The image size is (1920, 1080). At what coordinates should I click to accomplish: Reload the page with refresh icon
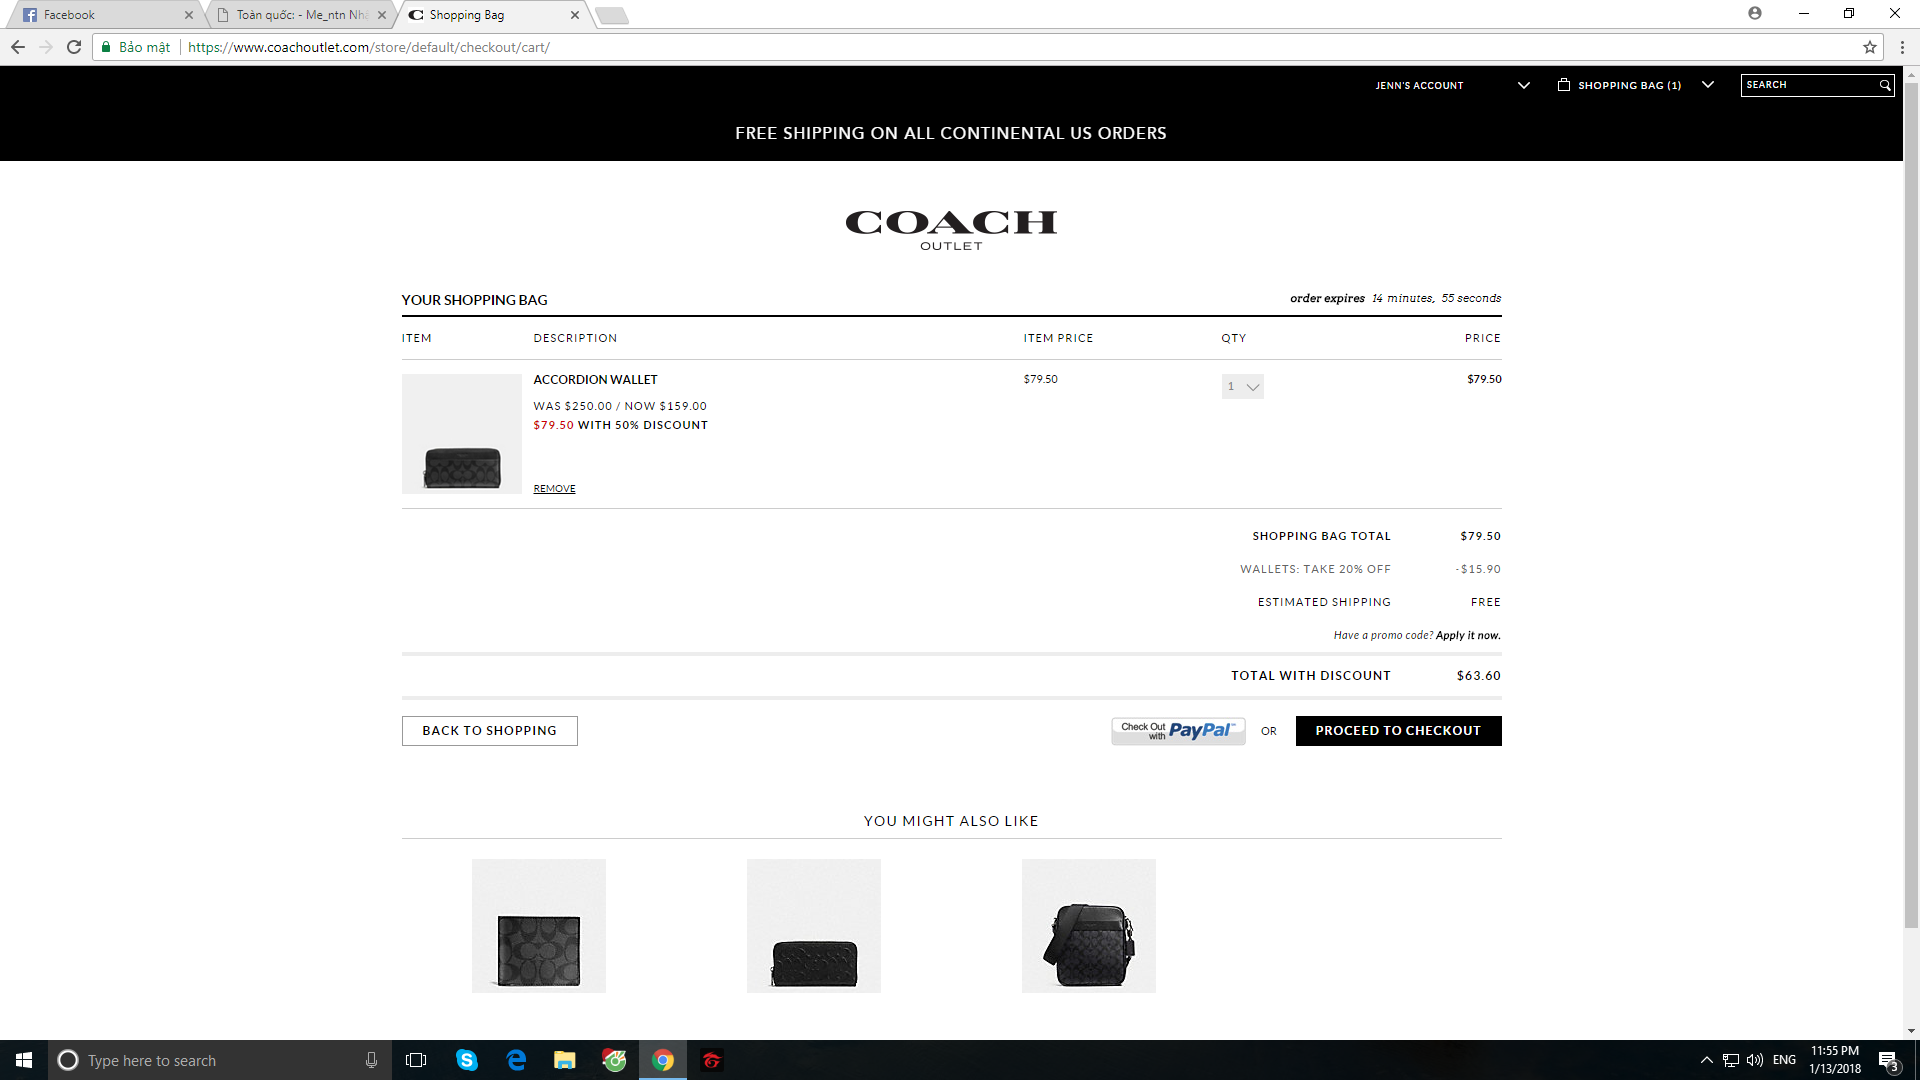[74, 47]
